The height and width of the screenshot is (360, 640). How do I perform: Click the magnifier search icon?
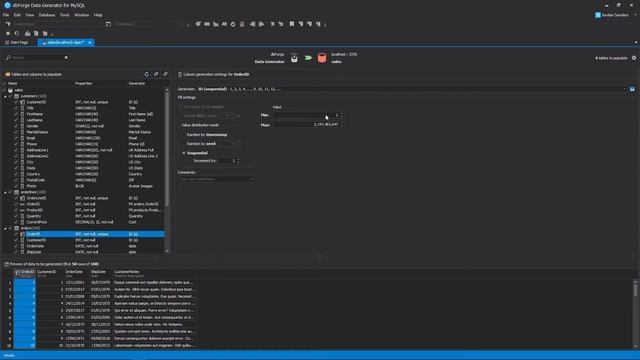point(8,58)
